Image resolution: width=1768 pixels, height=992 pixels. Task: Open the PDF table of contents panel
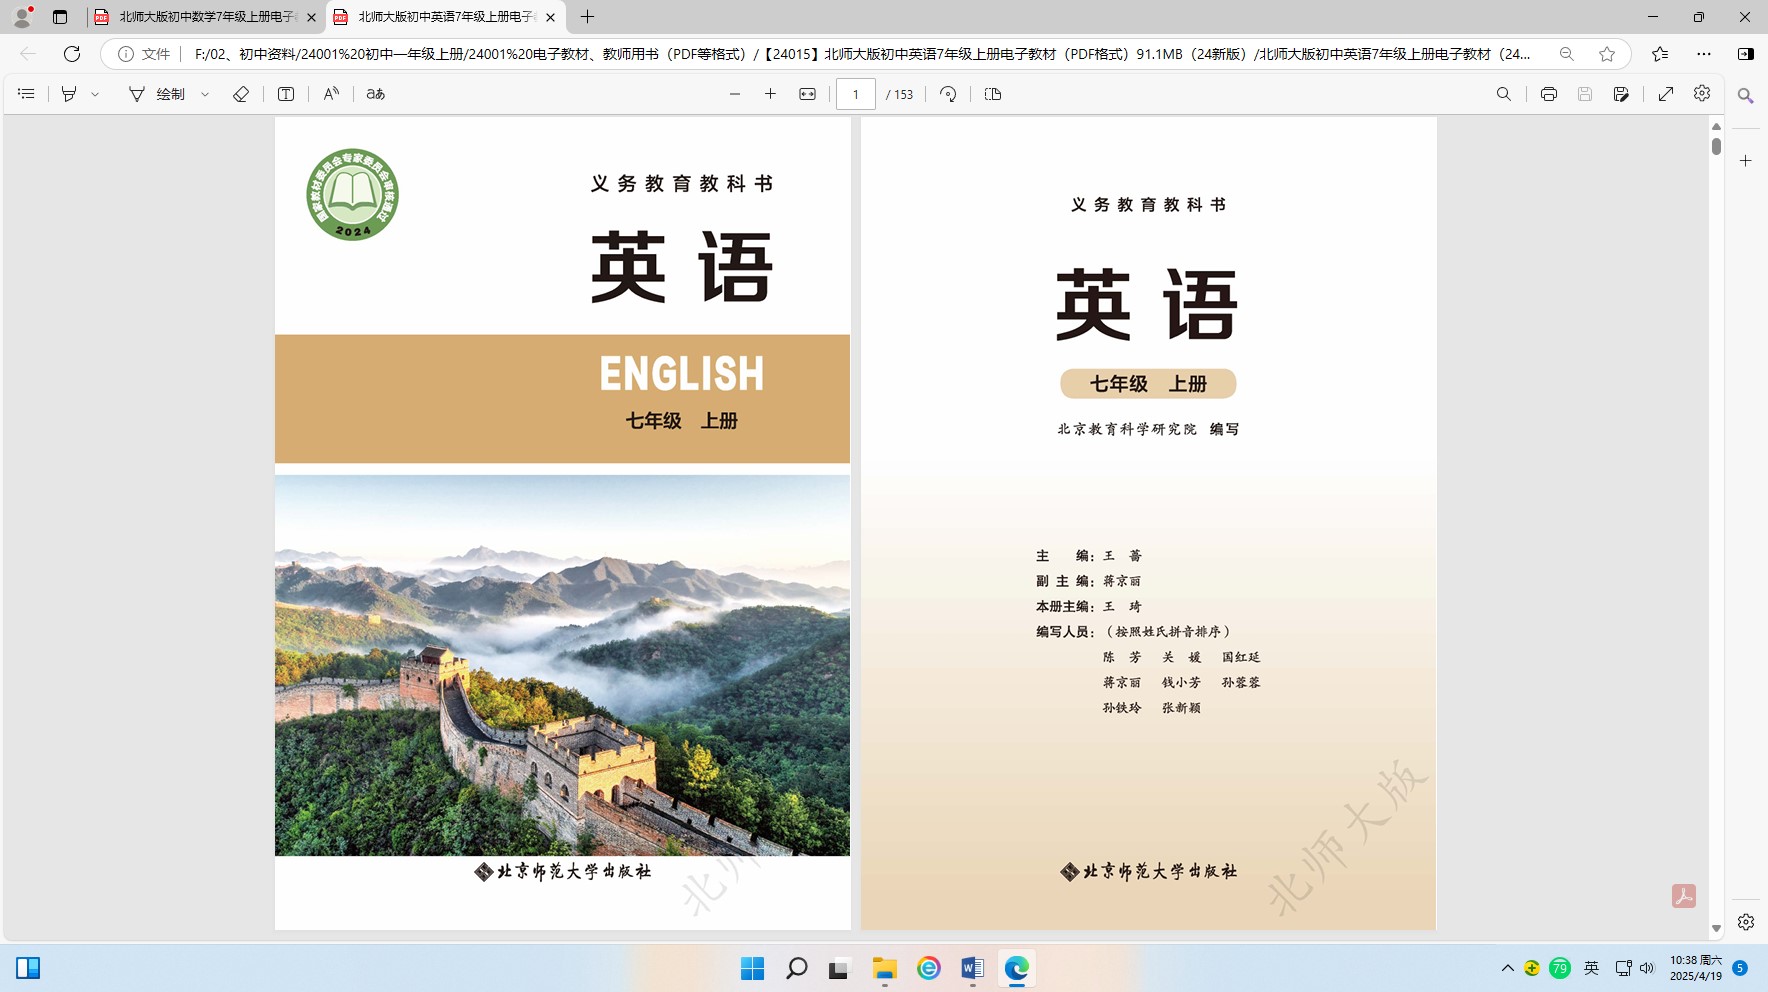click(x=27, y=94)
